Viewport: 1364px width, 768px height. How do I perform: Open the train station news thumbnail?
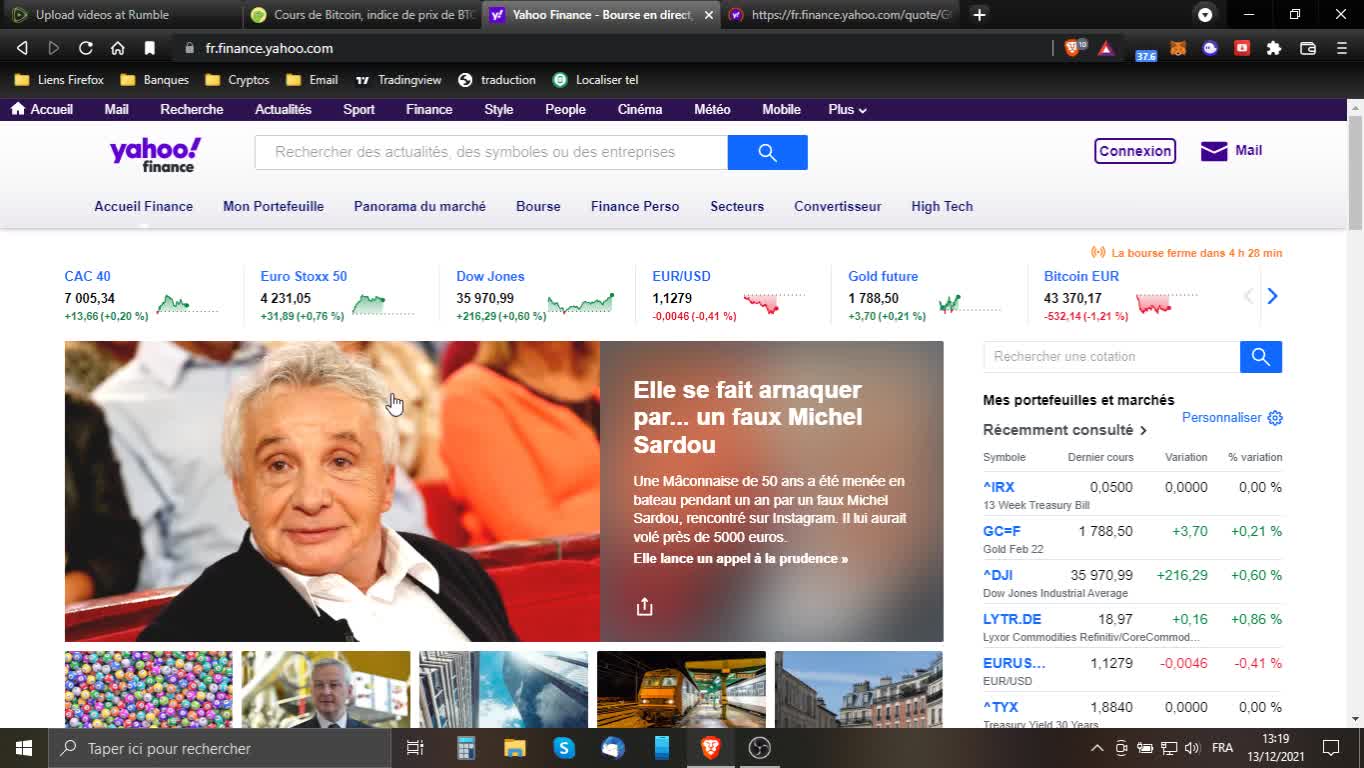click(x=681, y=689)
